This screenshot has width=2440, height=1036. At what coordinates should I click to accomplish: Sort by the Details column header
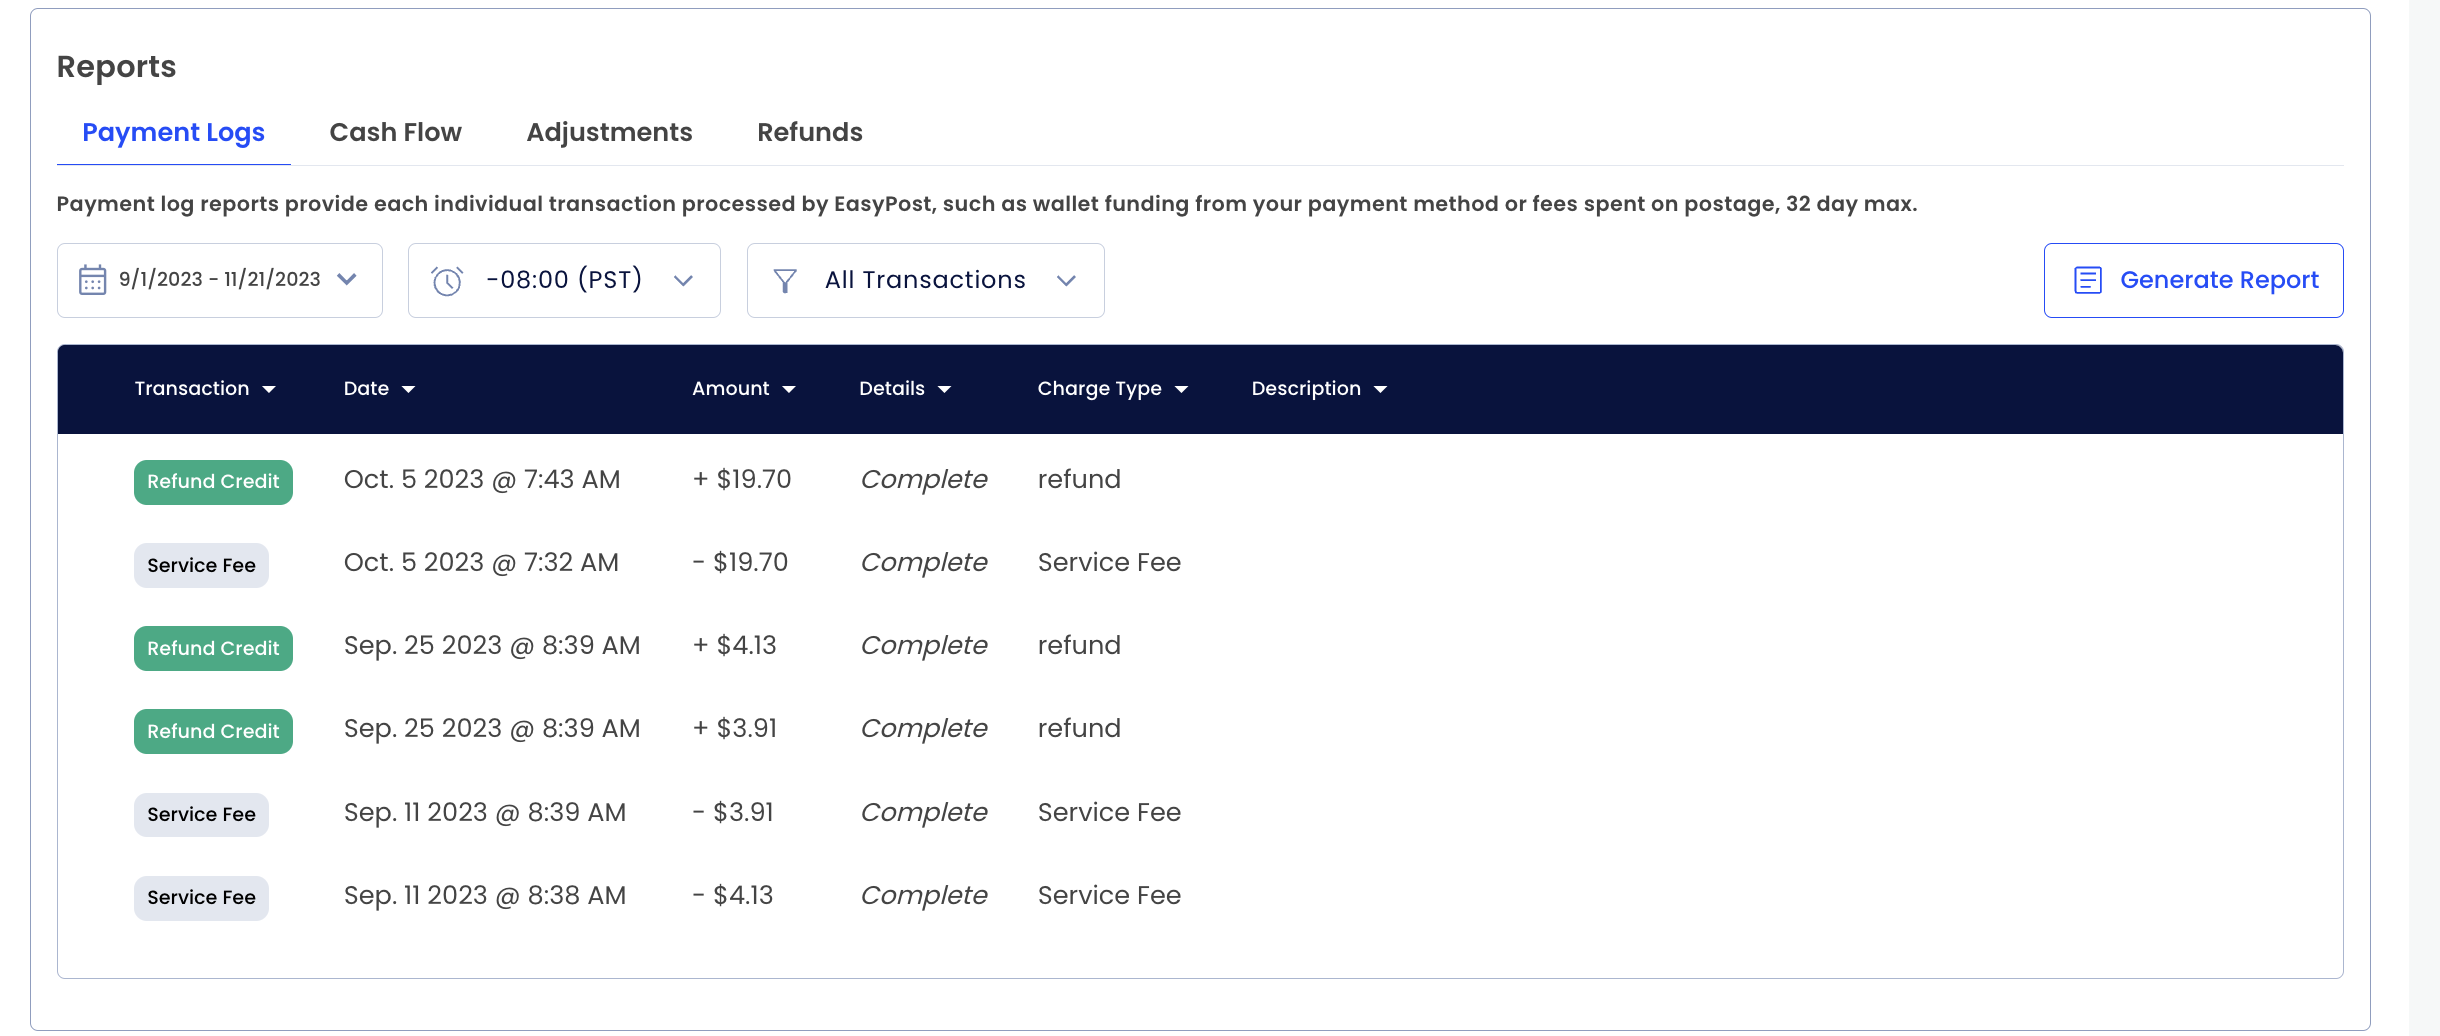905,388
